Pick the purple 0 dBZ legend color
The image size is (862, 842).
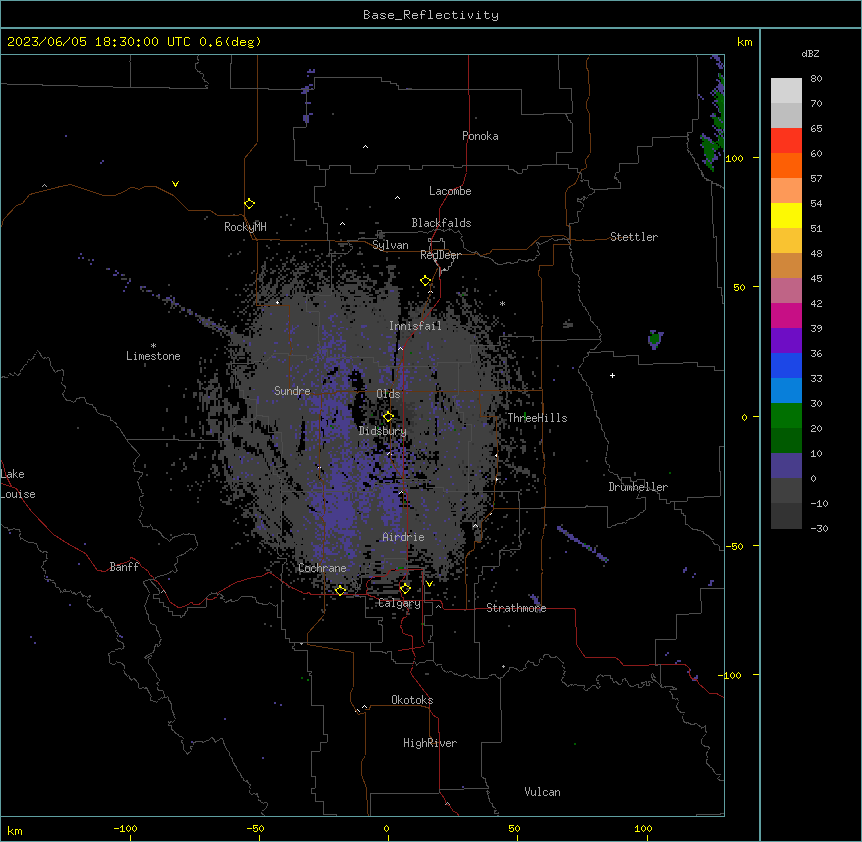tap(786, 466)
